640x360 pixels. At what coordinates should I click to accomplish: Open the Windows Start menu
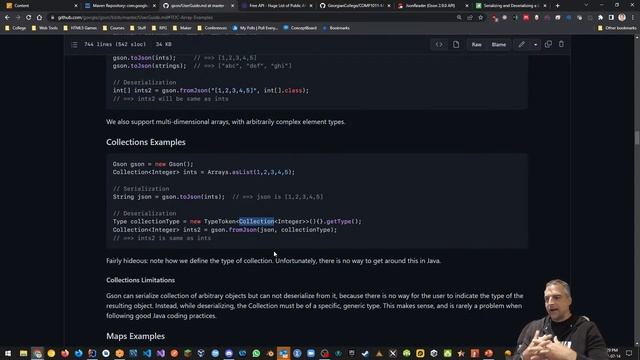click(x=8, y=353)
